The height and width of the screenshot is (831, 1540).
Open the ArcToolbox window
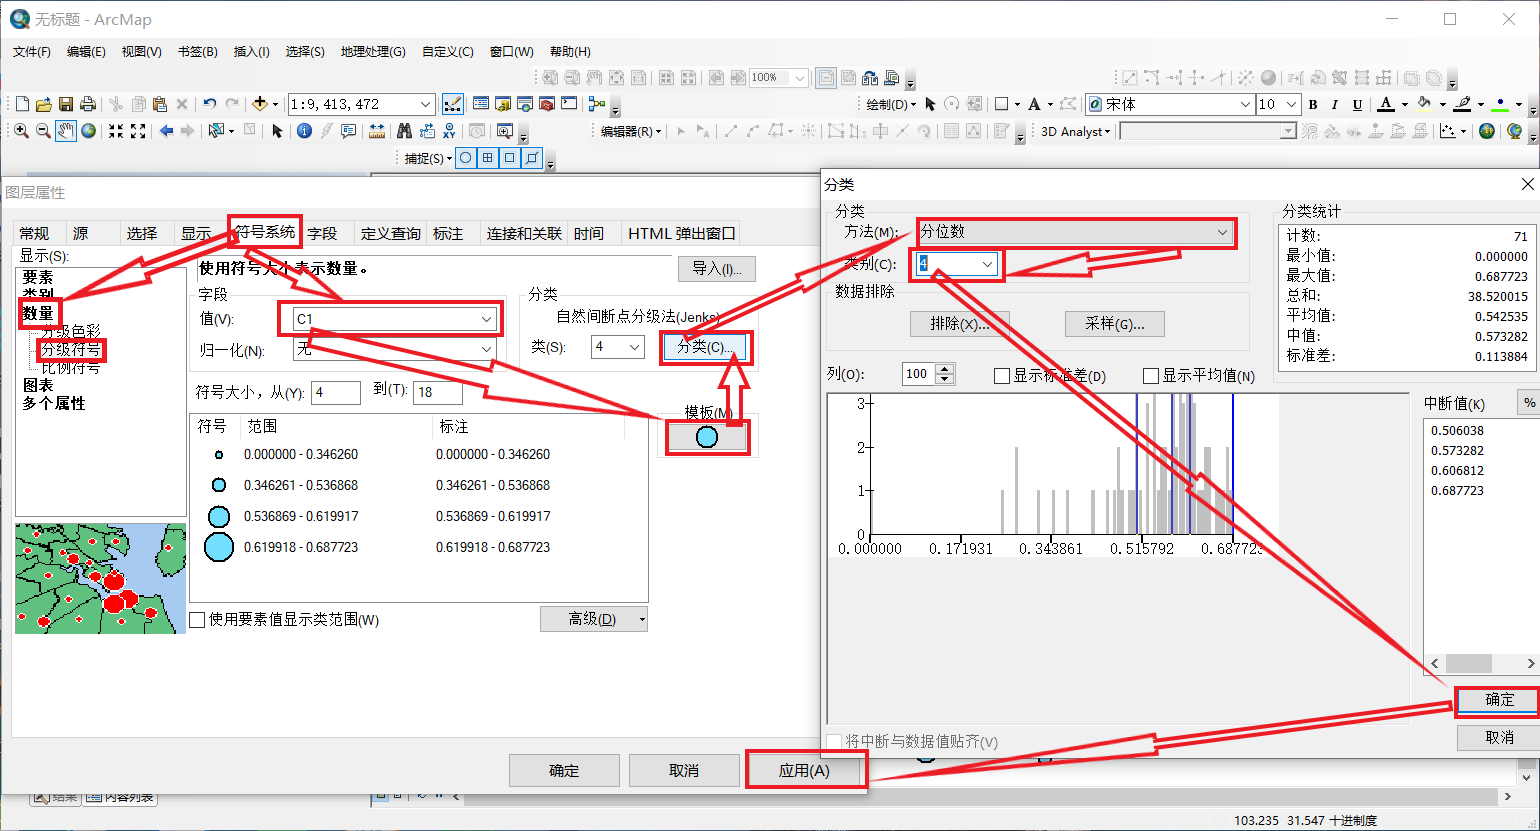click(547, 104)
